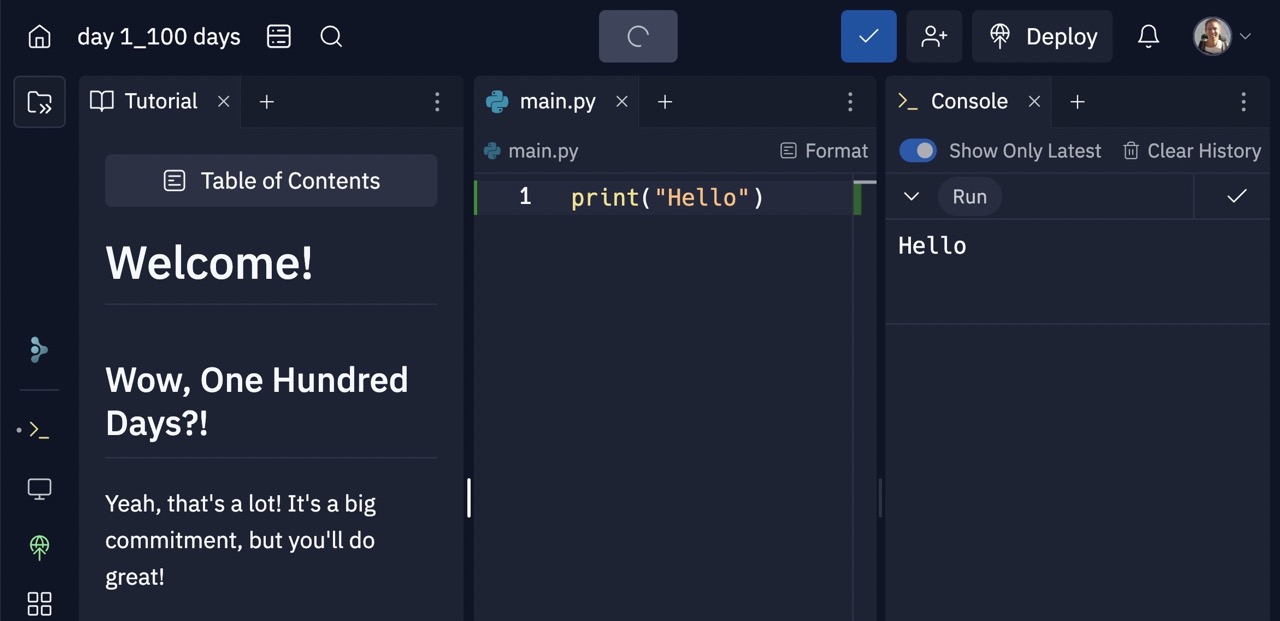Open the search magnifier icon
The width and height of the screenshot is (1280, 621).
331,37
